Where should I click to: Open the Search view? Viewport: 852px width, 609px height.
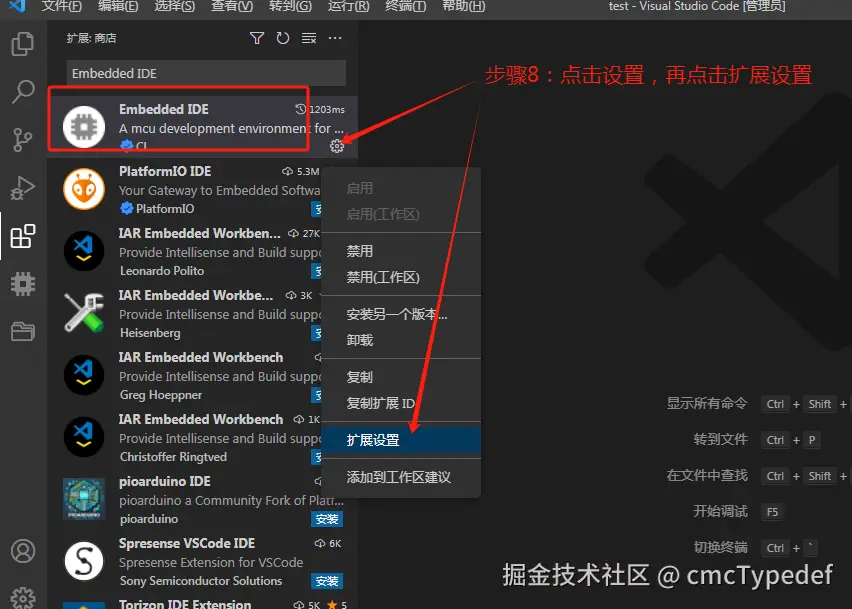pyautogui.click(x=22, y=92)
